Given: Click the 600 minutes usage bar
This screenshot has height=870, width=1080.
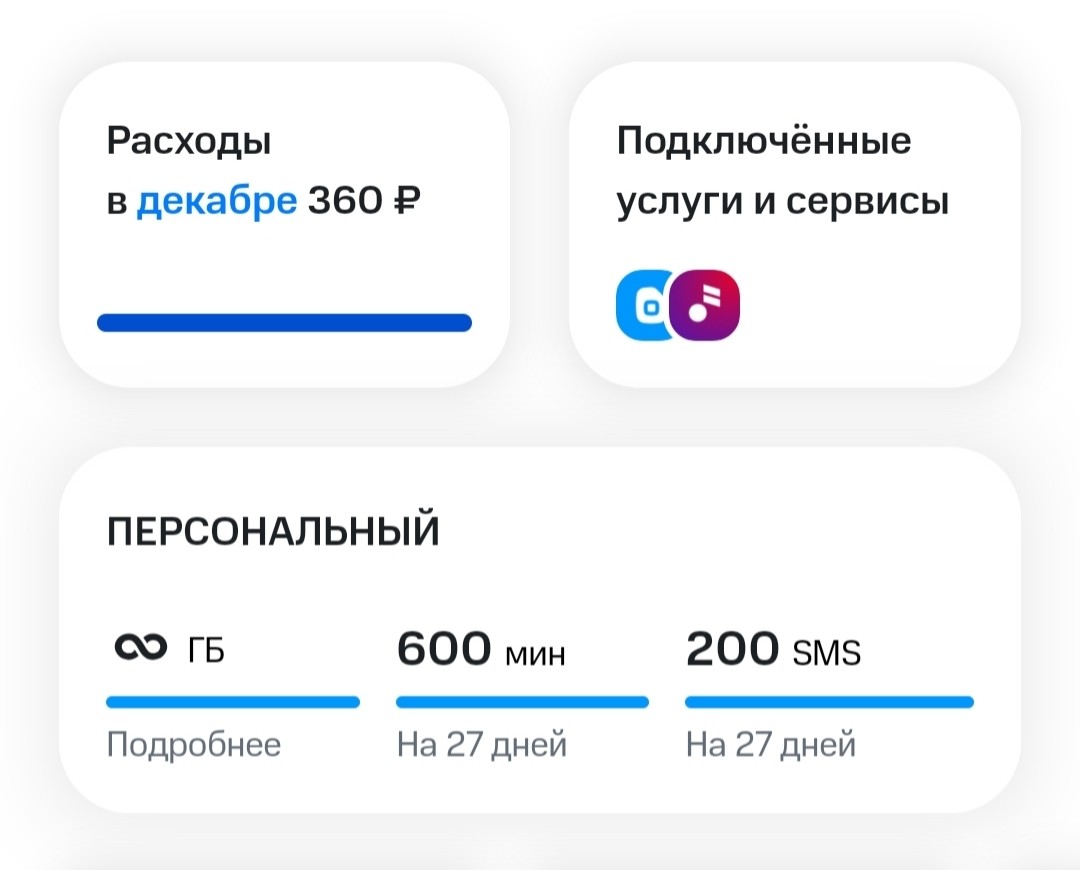Looking at the screenshot, I should (522, 702).
